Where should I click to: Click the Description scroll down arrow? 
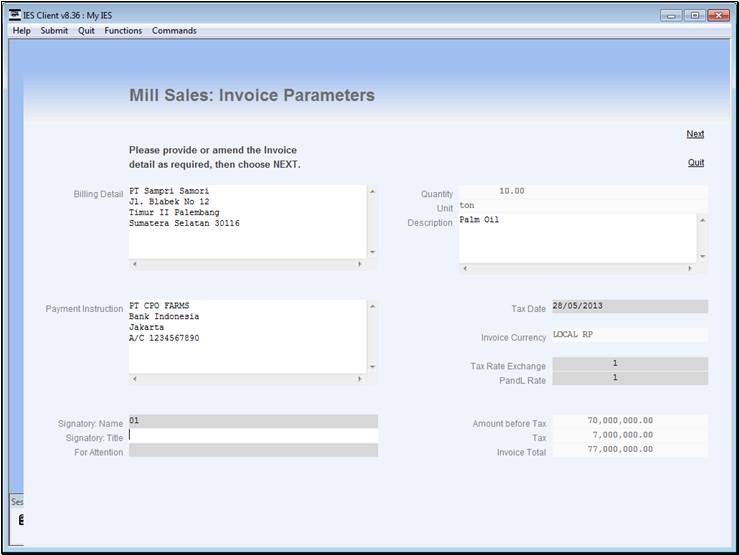tap(702, 256)
